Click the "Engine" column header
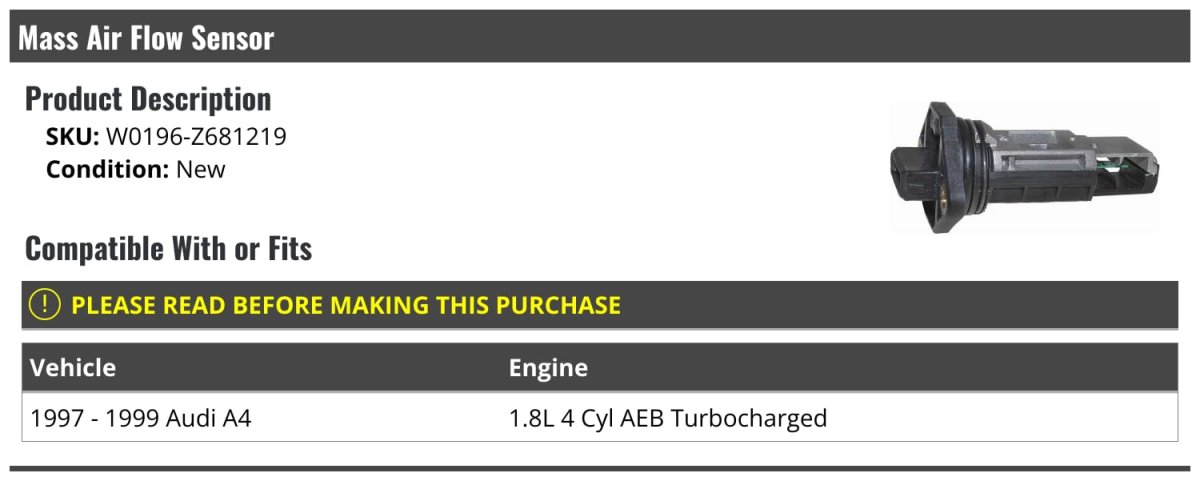 (548, 368)
